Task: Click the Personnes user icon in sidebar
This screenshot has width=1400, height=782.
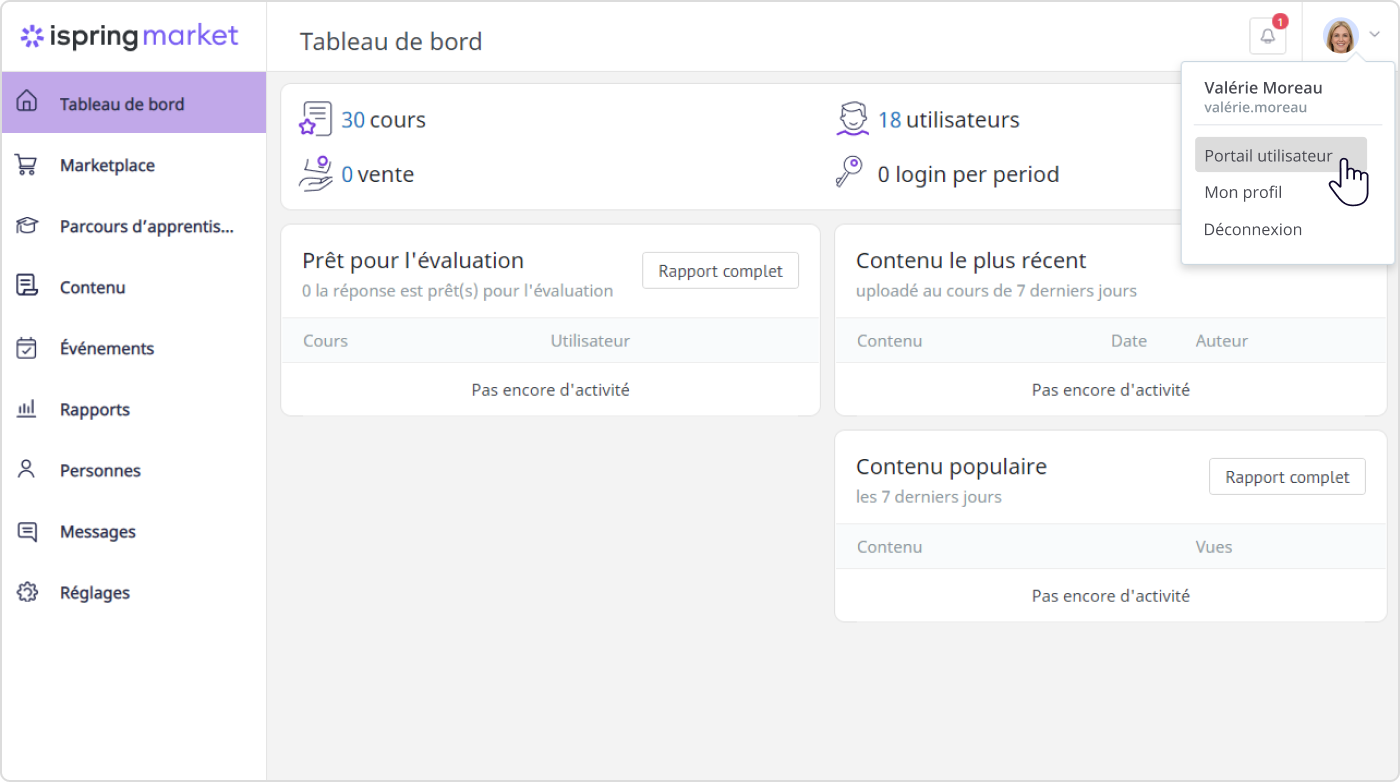Action: tap(27, 469)
